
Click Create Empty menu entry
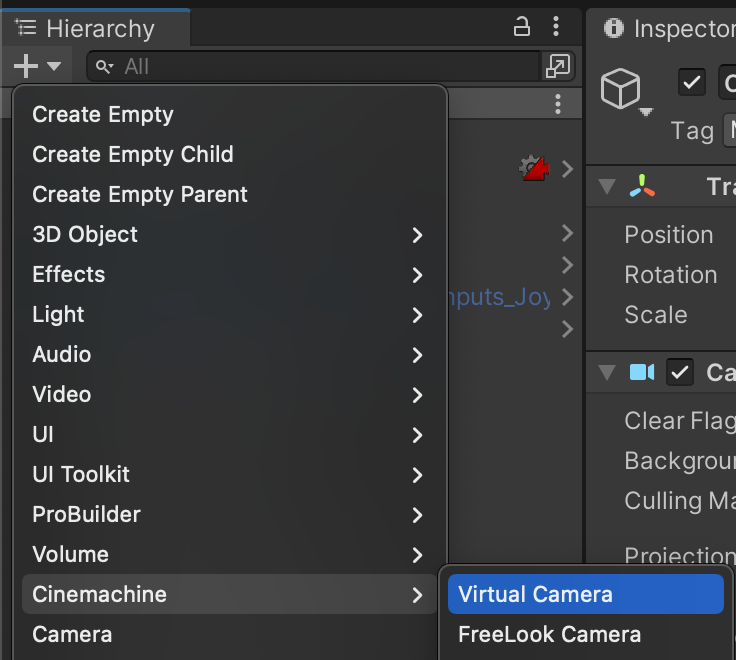[103, 114]
